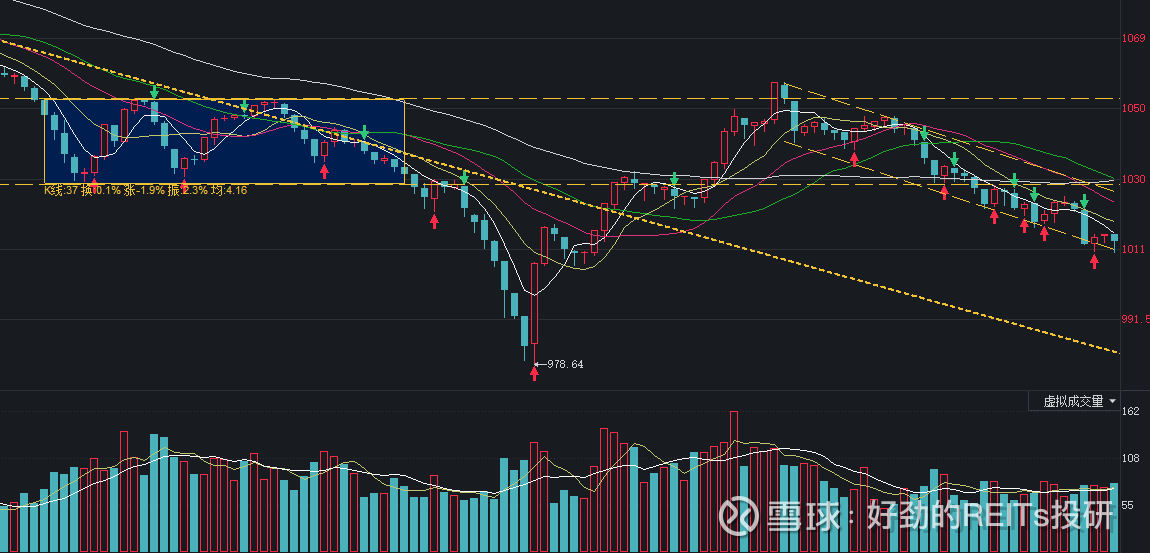Click the 978.64 low price label
The height and width of the screenshot is (553, 1150).
point(563,364)
